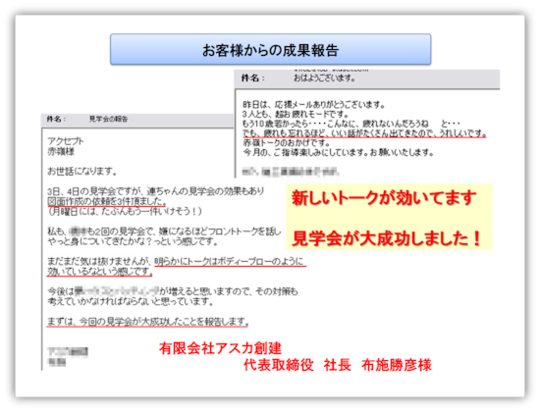This screenshot has width=540, height=412.
Task: Click the 今月の、ご指導楽しみにしています line
Action: 338,152
